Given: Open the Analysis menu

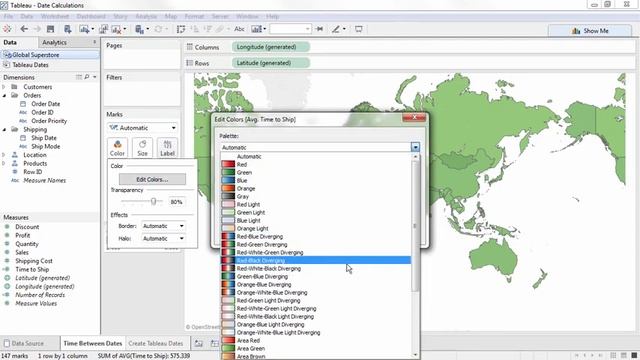Looking at the screenshot, I should click(146, 16).
